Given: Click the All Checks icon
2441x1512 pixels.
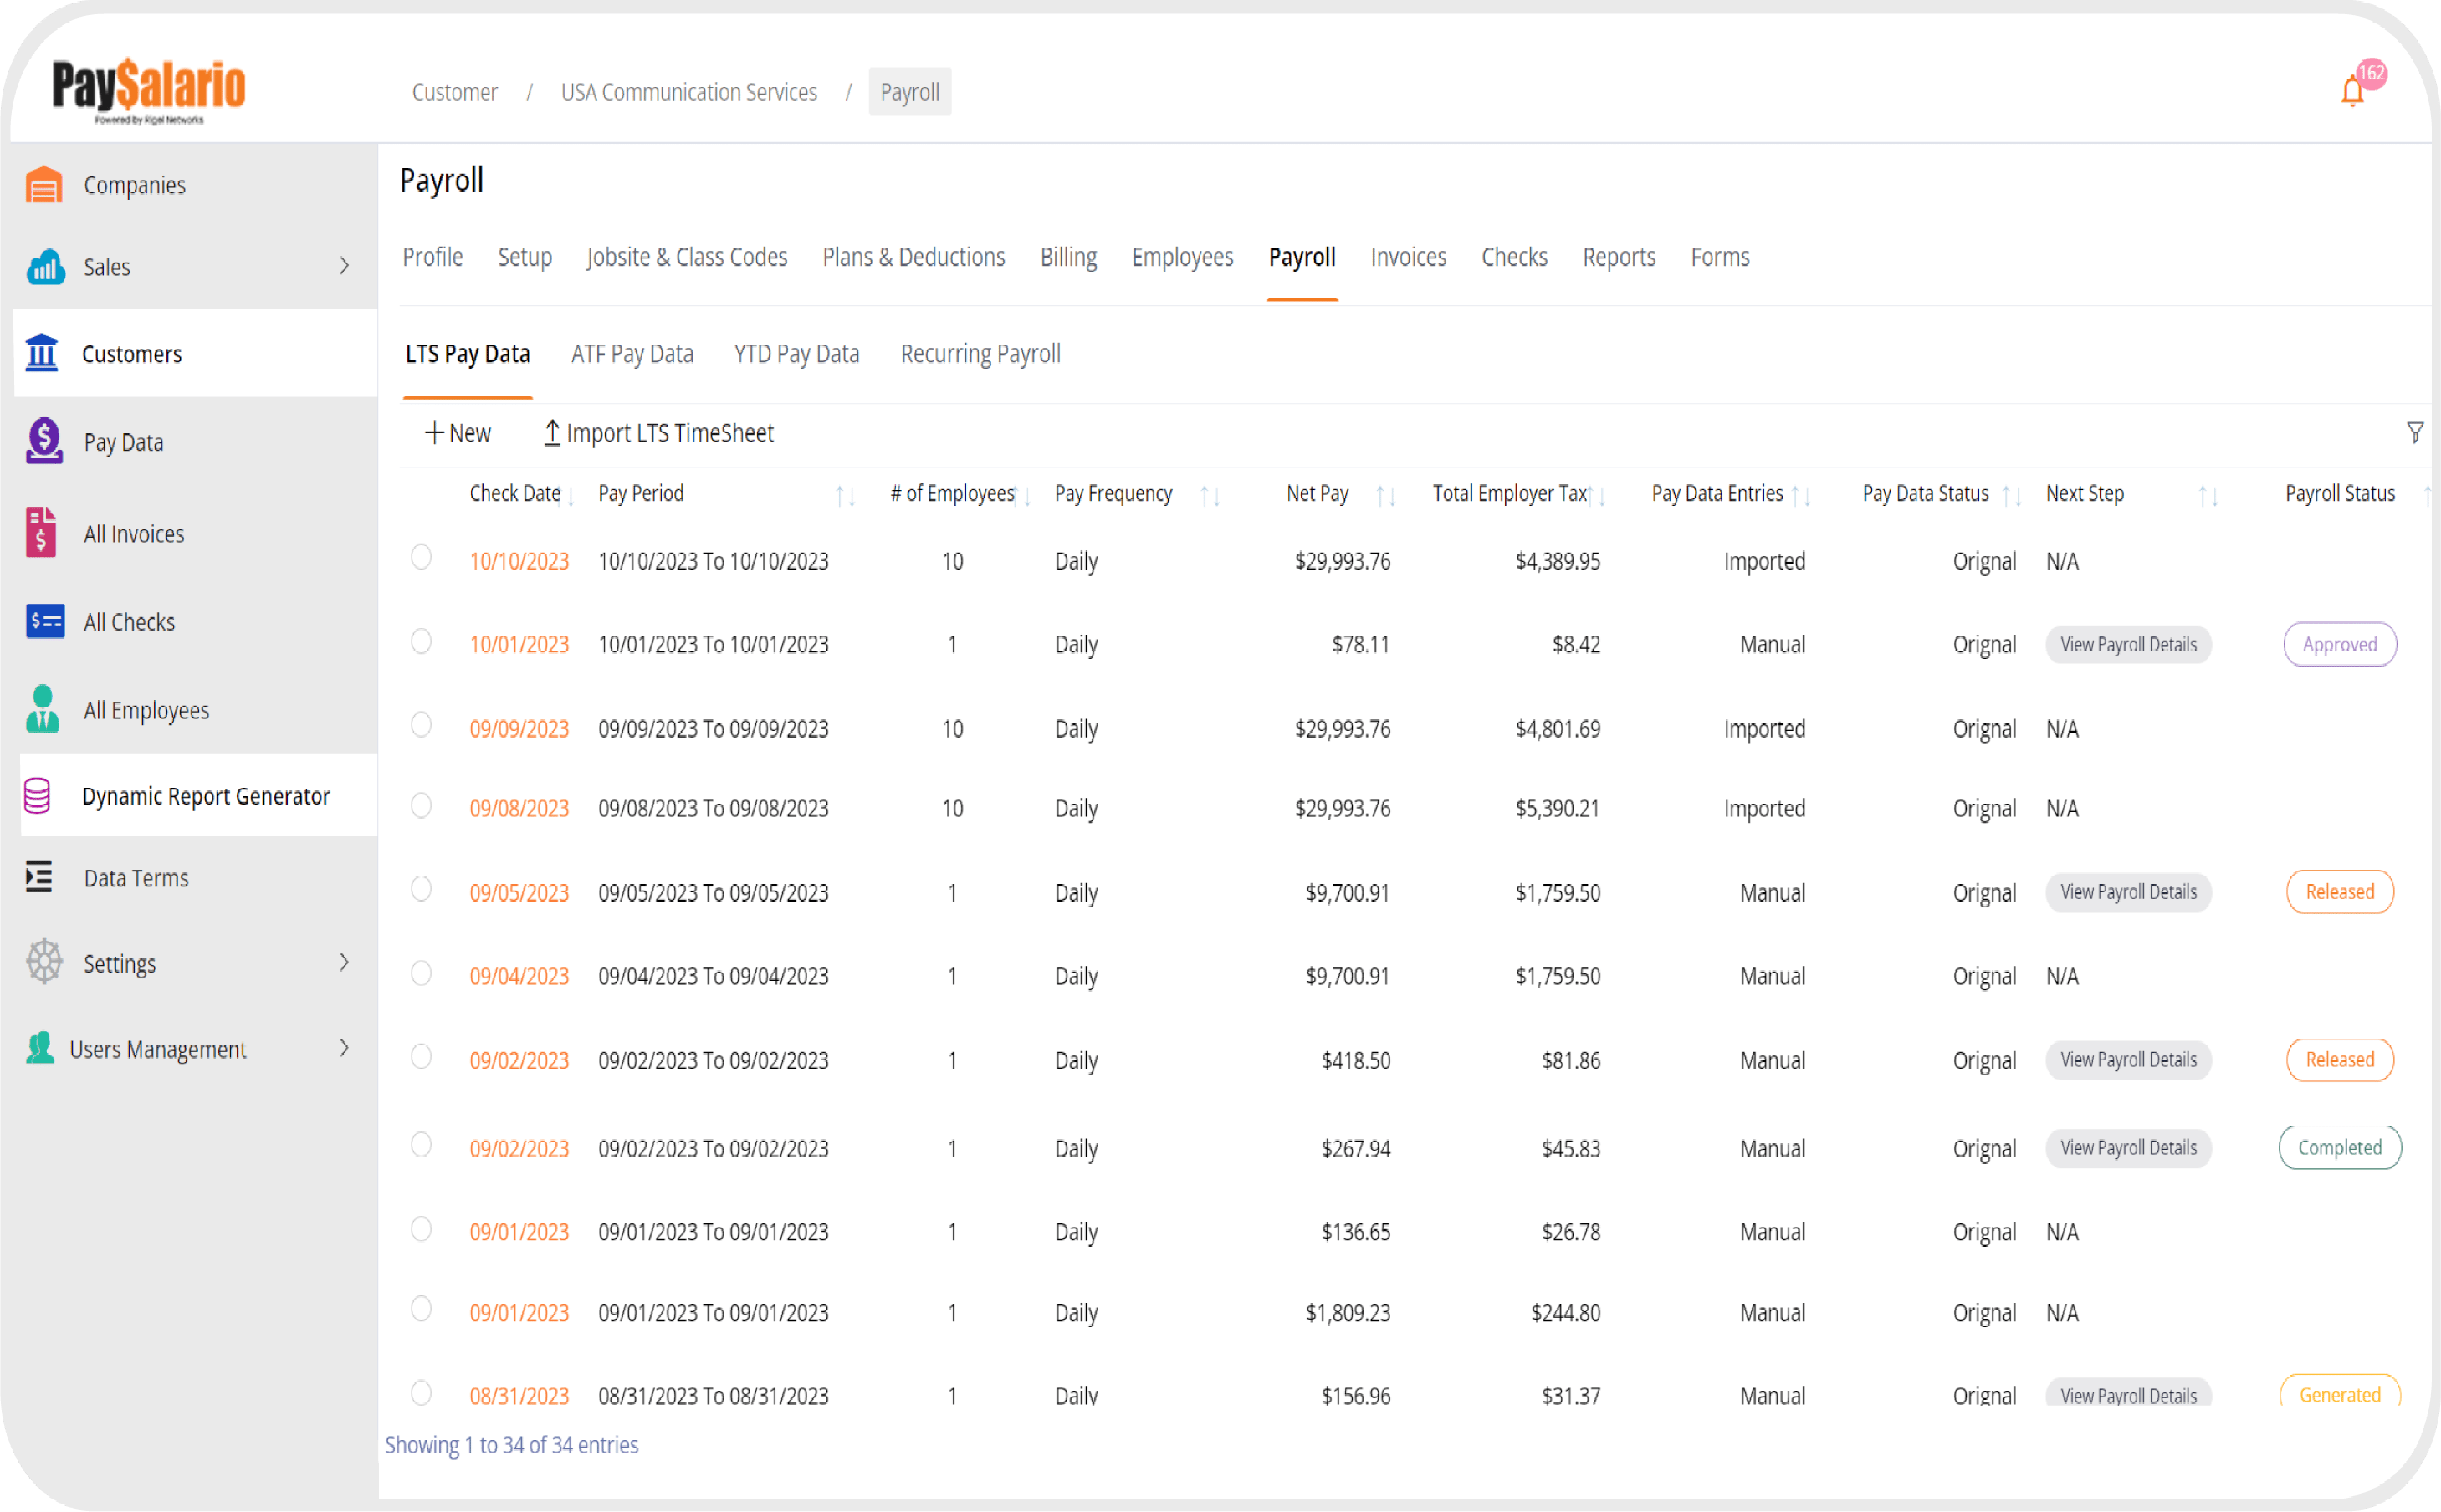Looking at the screenshot, I should [45, 621].
